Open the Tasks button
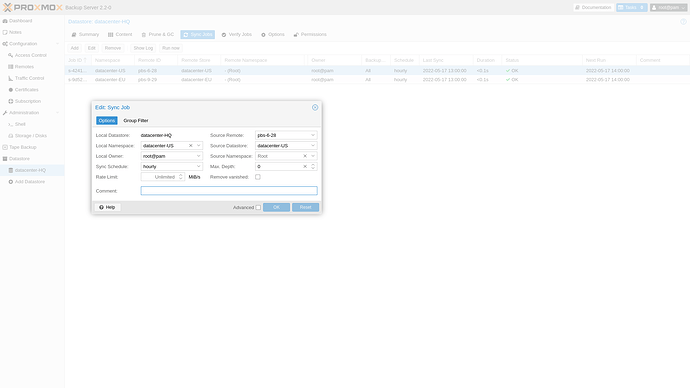Image resolution: width=690 pixels, height=388 pixels. [631, 7]
